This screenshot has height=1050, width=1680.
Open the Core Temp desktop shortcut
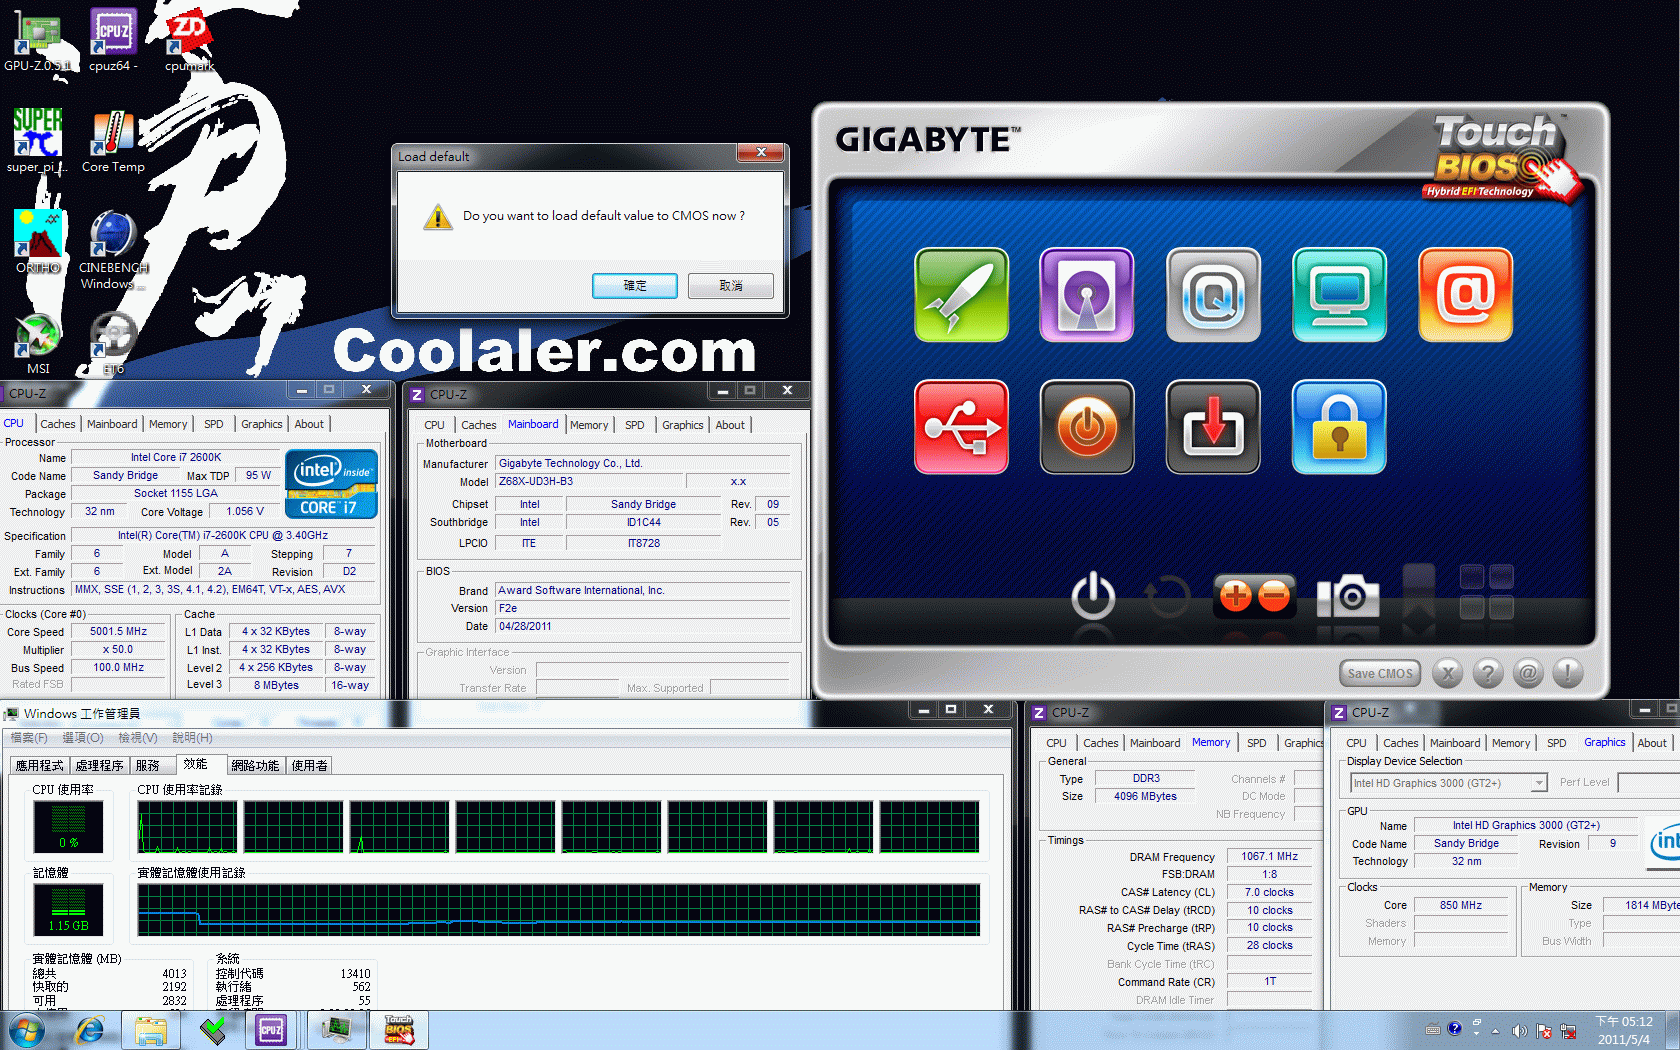click(113, 141)
